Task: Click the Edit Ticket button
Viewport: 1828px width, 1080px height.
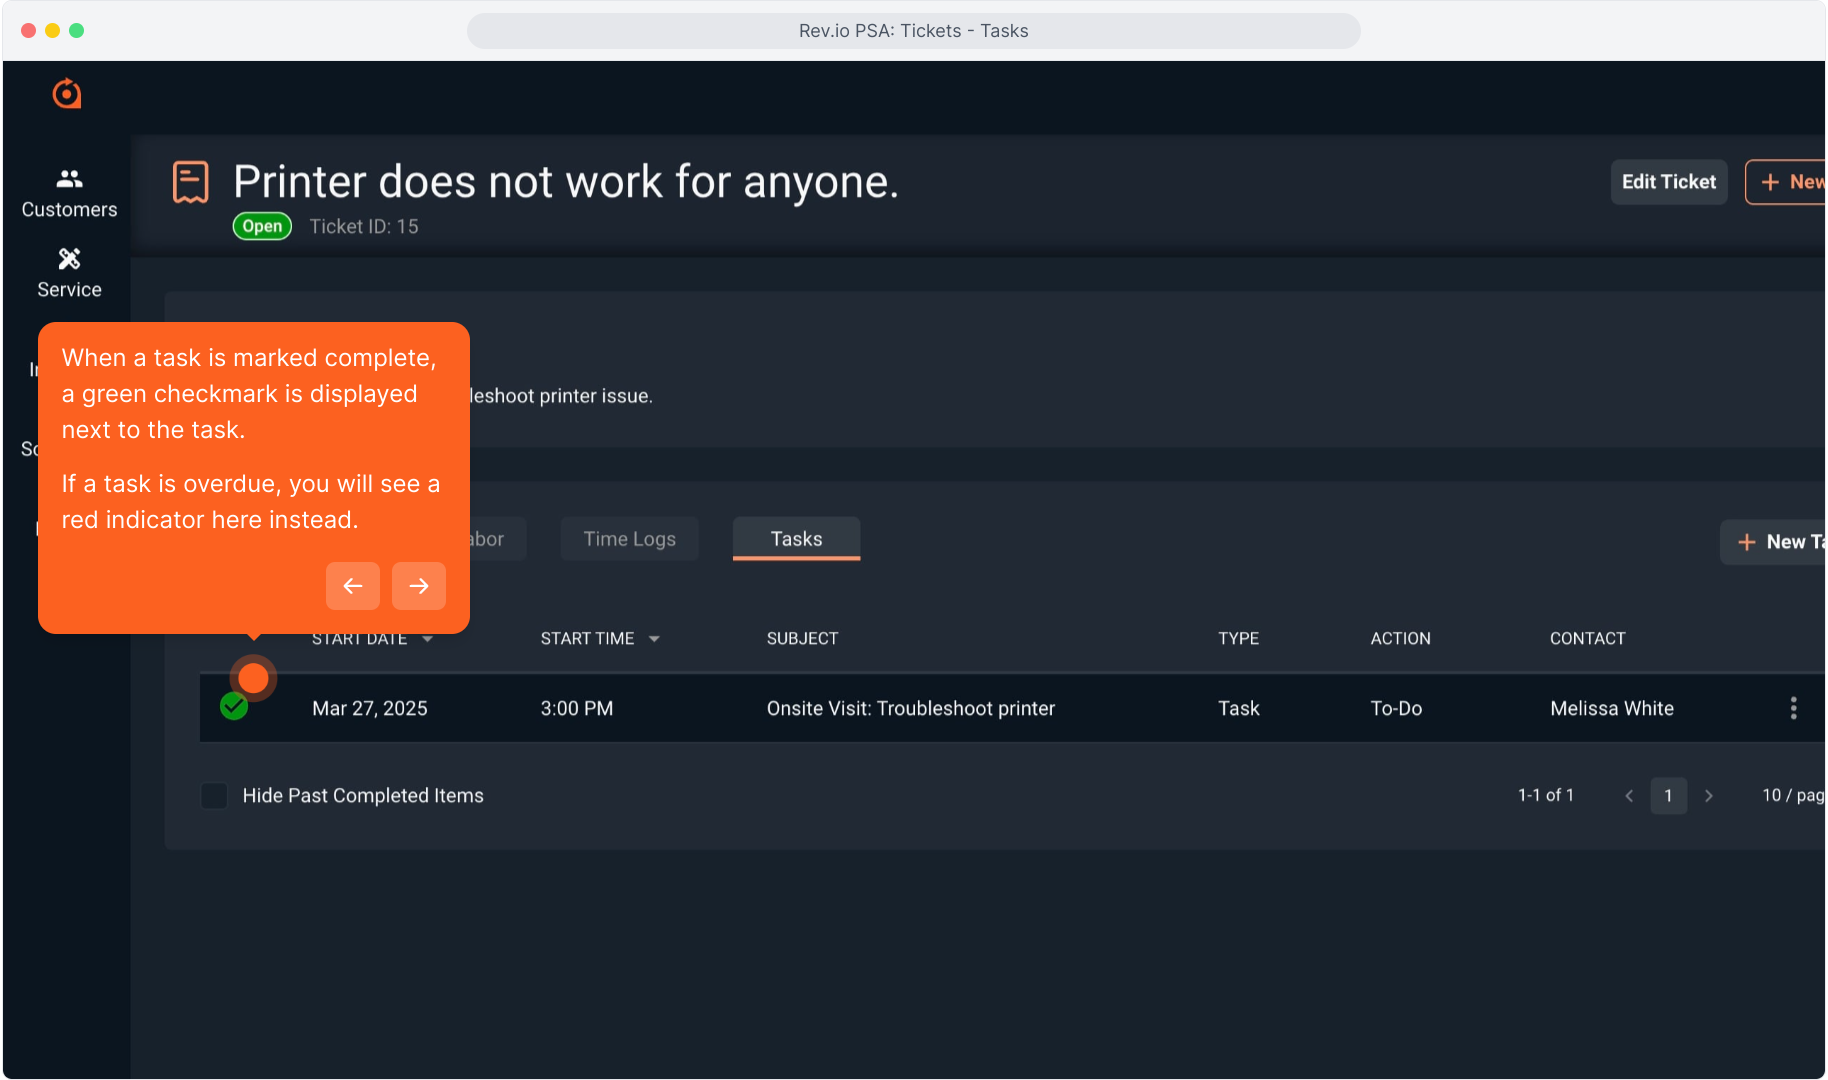Action: click(1668, 182)
